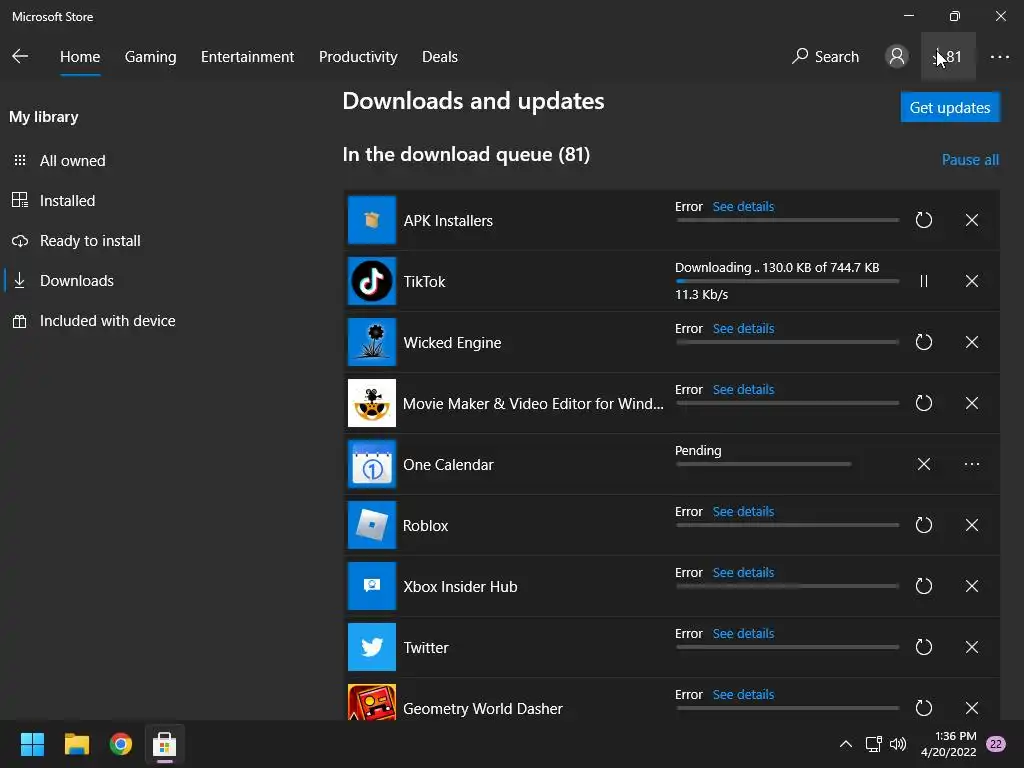Viewport: 1024px width, 768px height.
Task: Remove Roblox from the download queue
Action: point(972,525)
